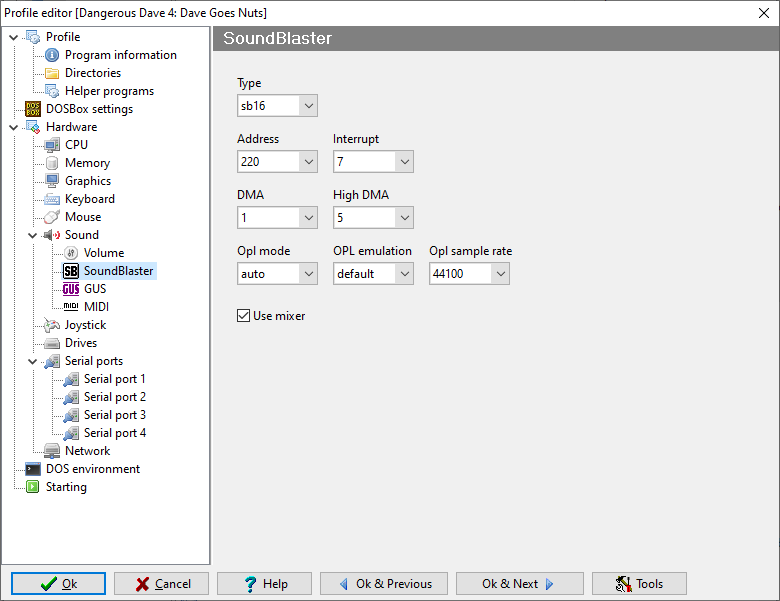Click the CPU chip icon
The image size is (780, 601).
click(x=52, y=145)
